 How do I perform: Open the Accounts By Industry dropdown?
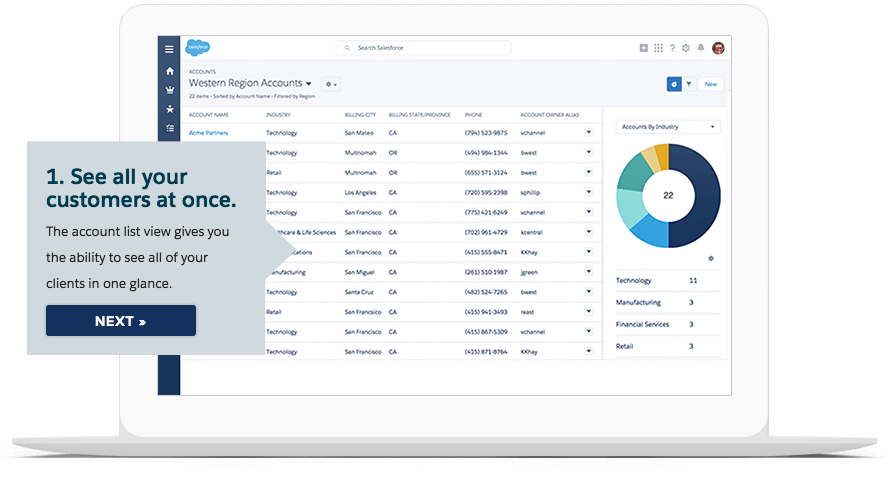pyautogui.click(x=668, y=127)
